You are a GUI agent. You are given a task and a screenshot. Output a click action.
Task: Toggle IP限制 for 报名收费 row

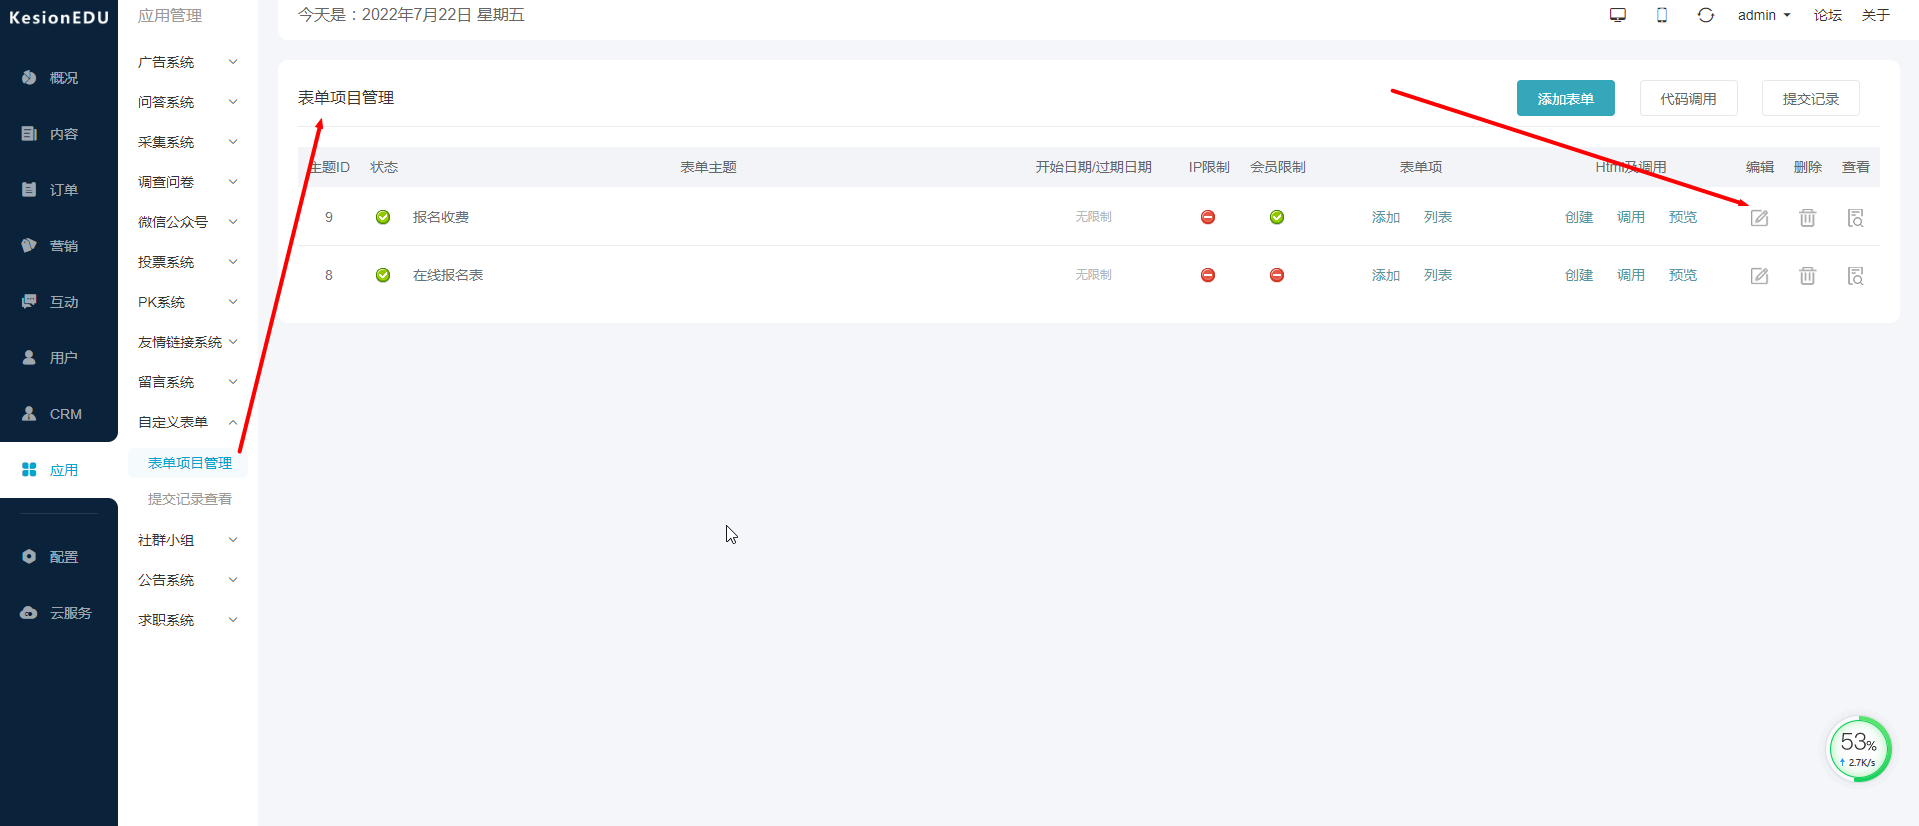pyautogui.click(x=1208, y=217)
